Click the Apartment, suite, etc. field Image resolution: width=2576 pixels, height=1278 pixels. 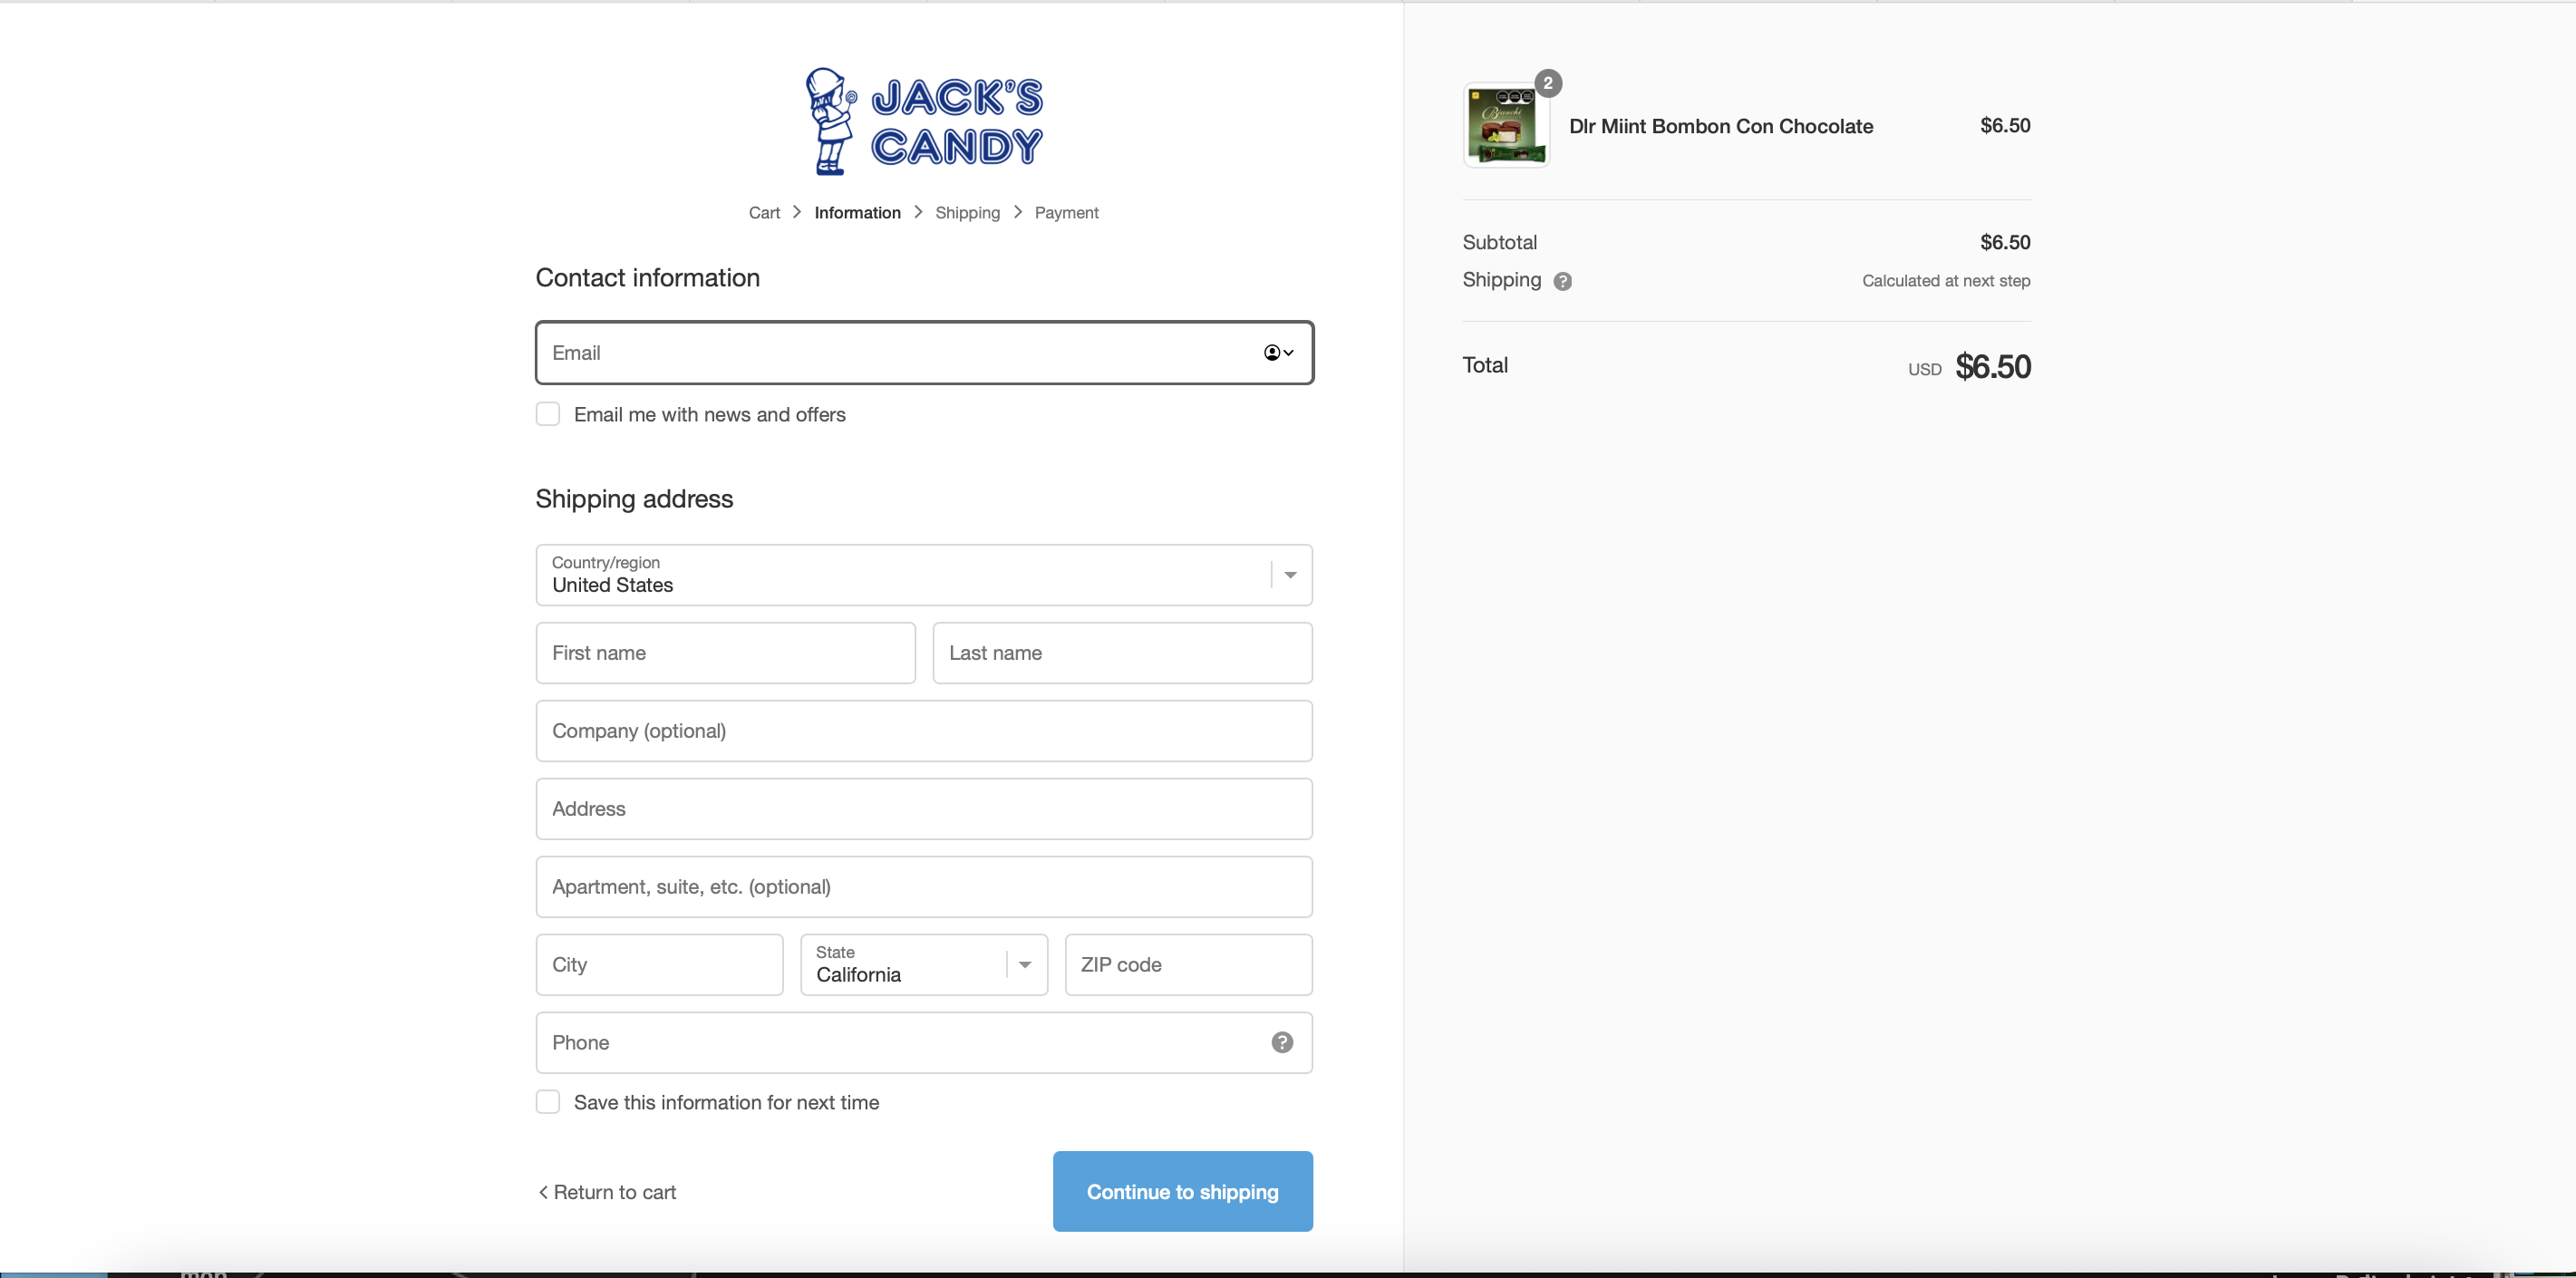coord(923,887)
